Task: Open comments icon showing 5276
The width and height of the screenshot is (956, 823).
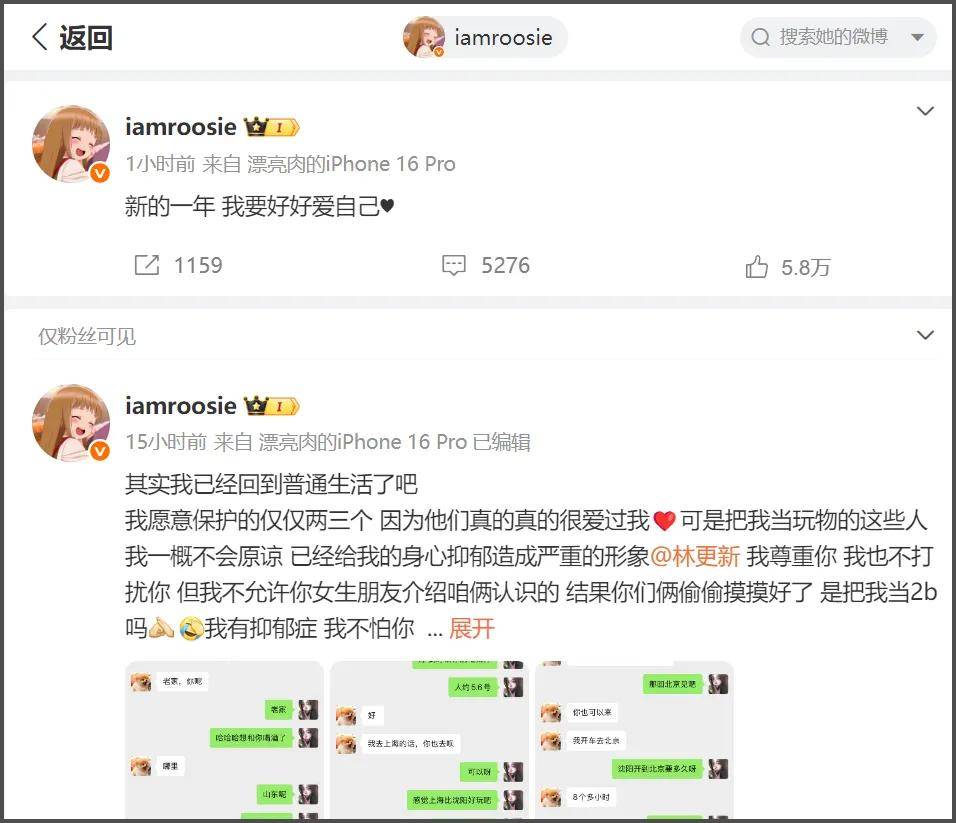Action: point(454,265)
